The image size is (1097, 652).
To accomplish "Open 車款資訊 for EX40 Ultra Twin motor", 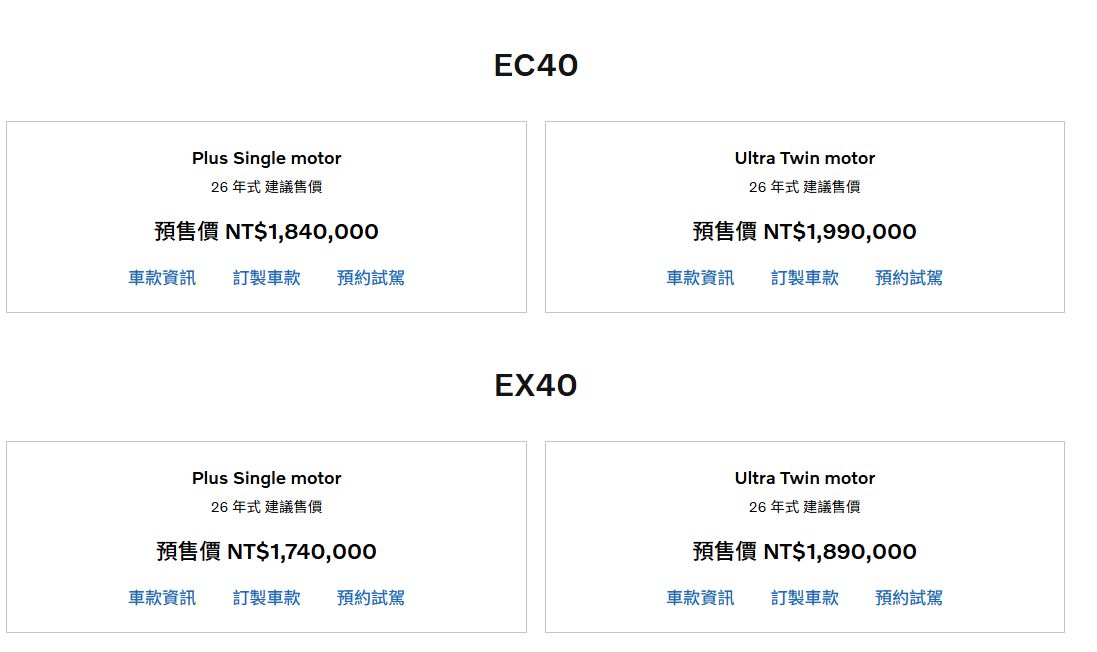I will 699,598.
